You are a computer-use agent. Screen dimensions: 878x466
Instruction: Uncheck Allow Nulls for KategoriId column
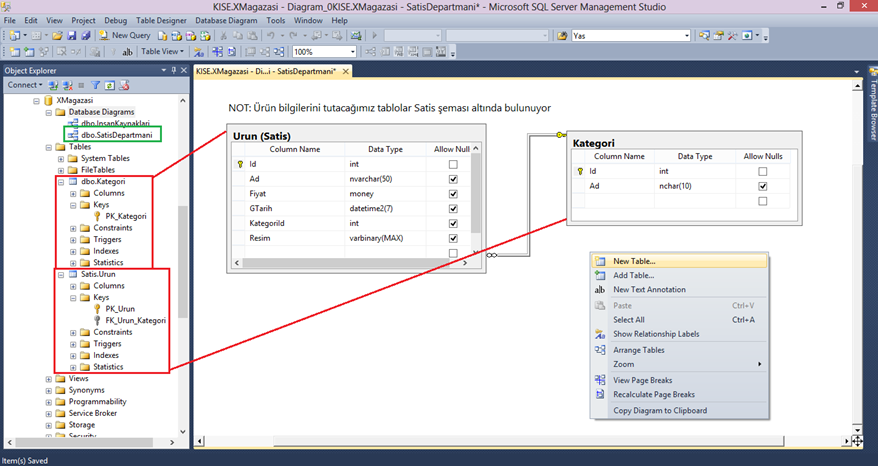click(x=453, y=223)
